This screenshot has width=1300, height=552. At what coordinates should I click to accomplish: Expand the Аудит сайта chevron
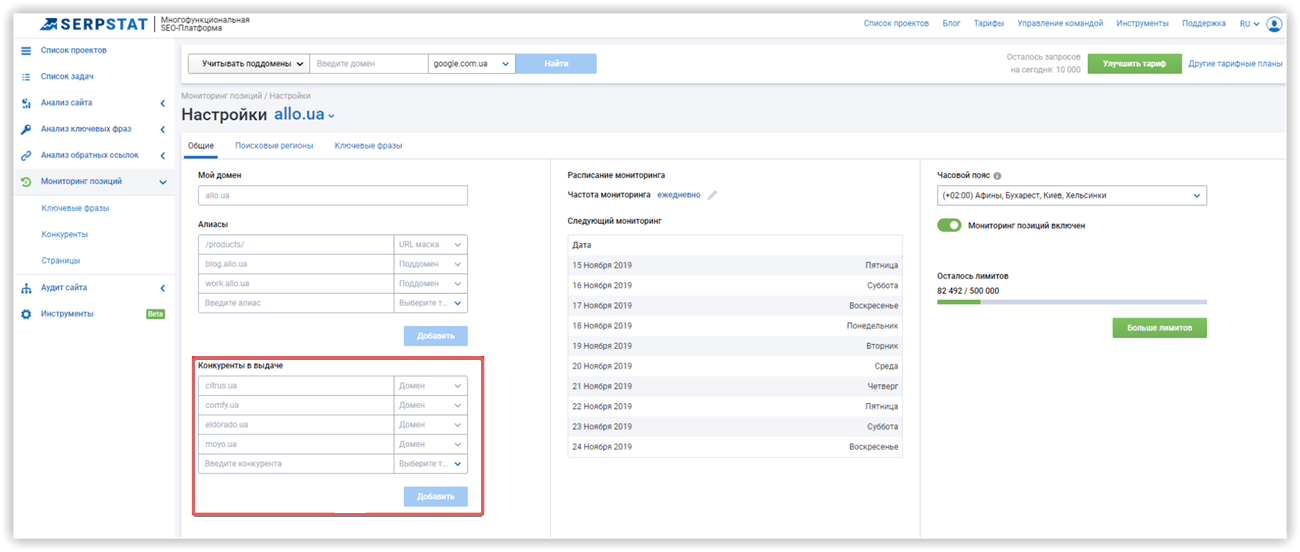pos(162,288)
